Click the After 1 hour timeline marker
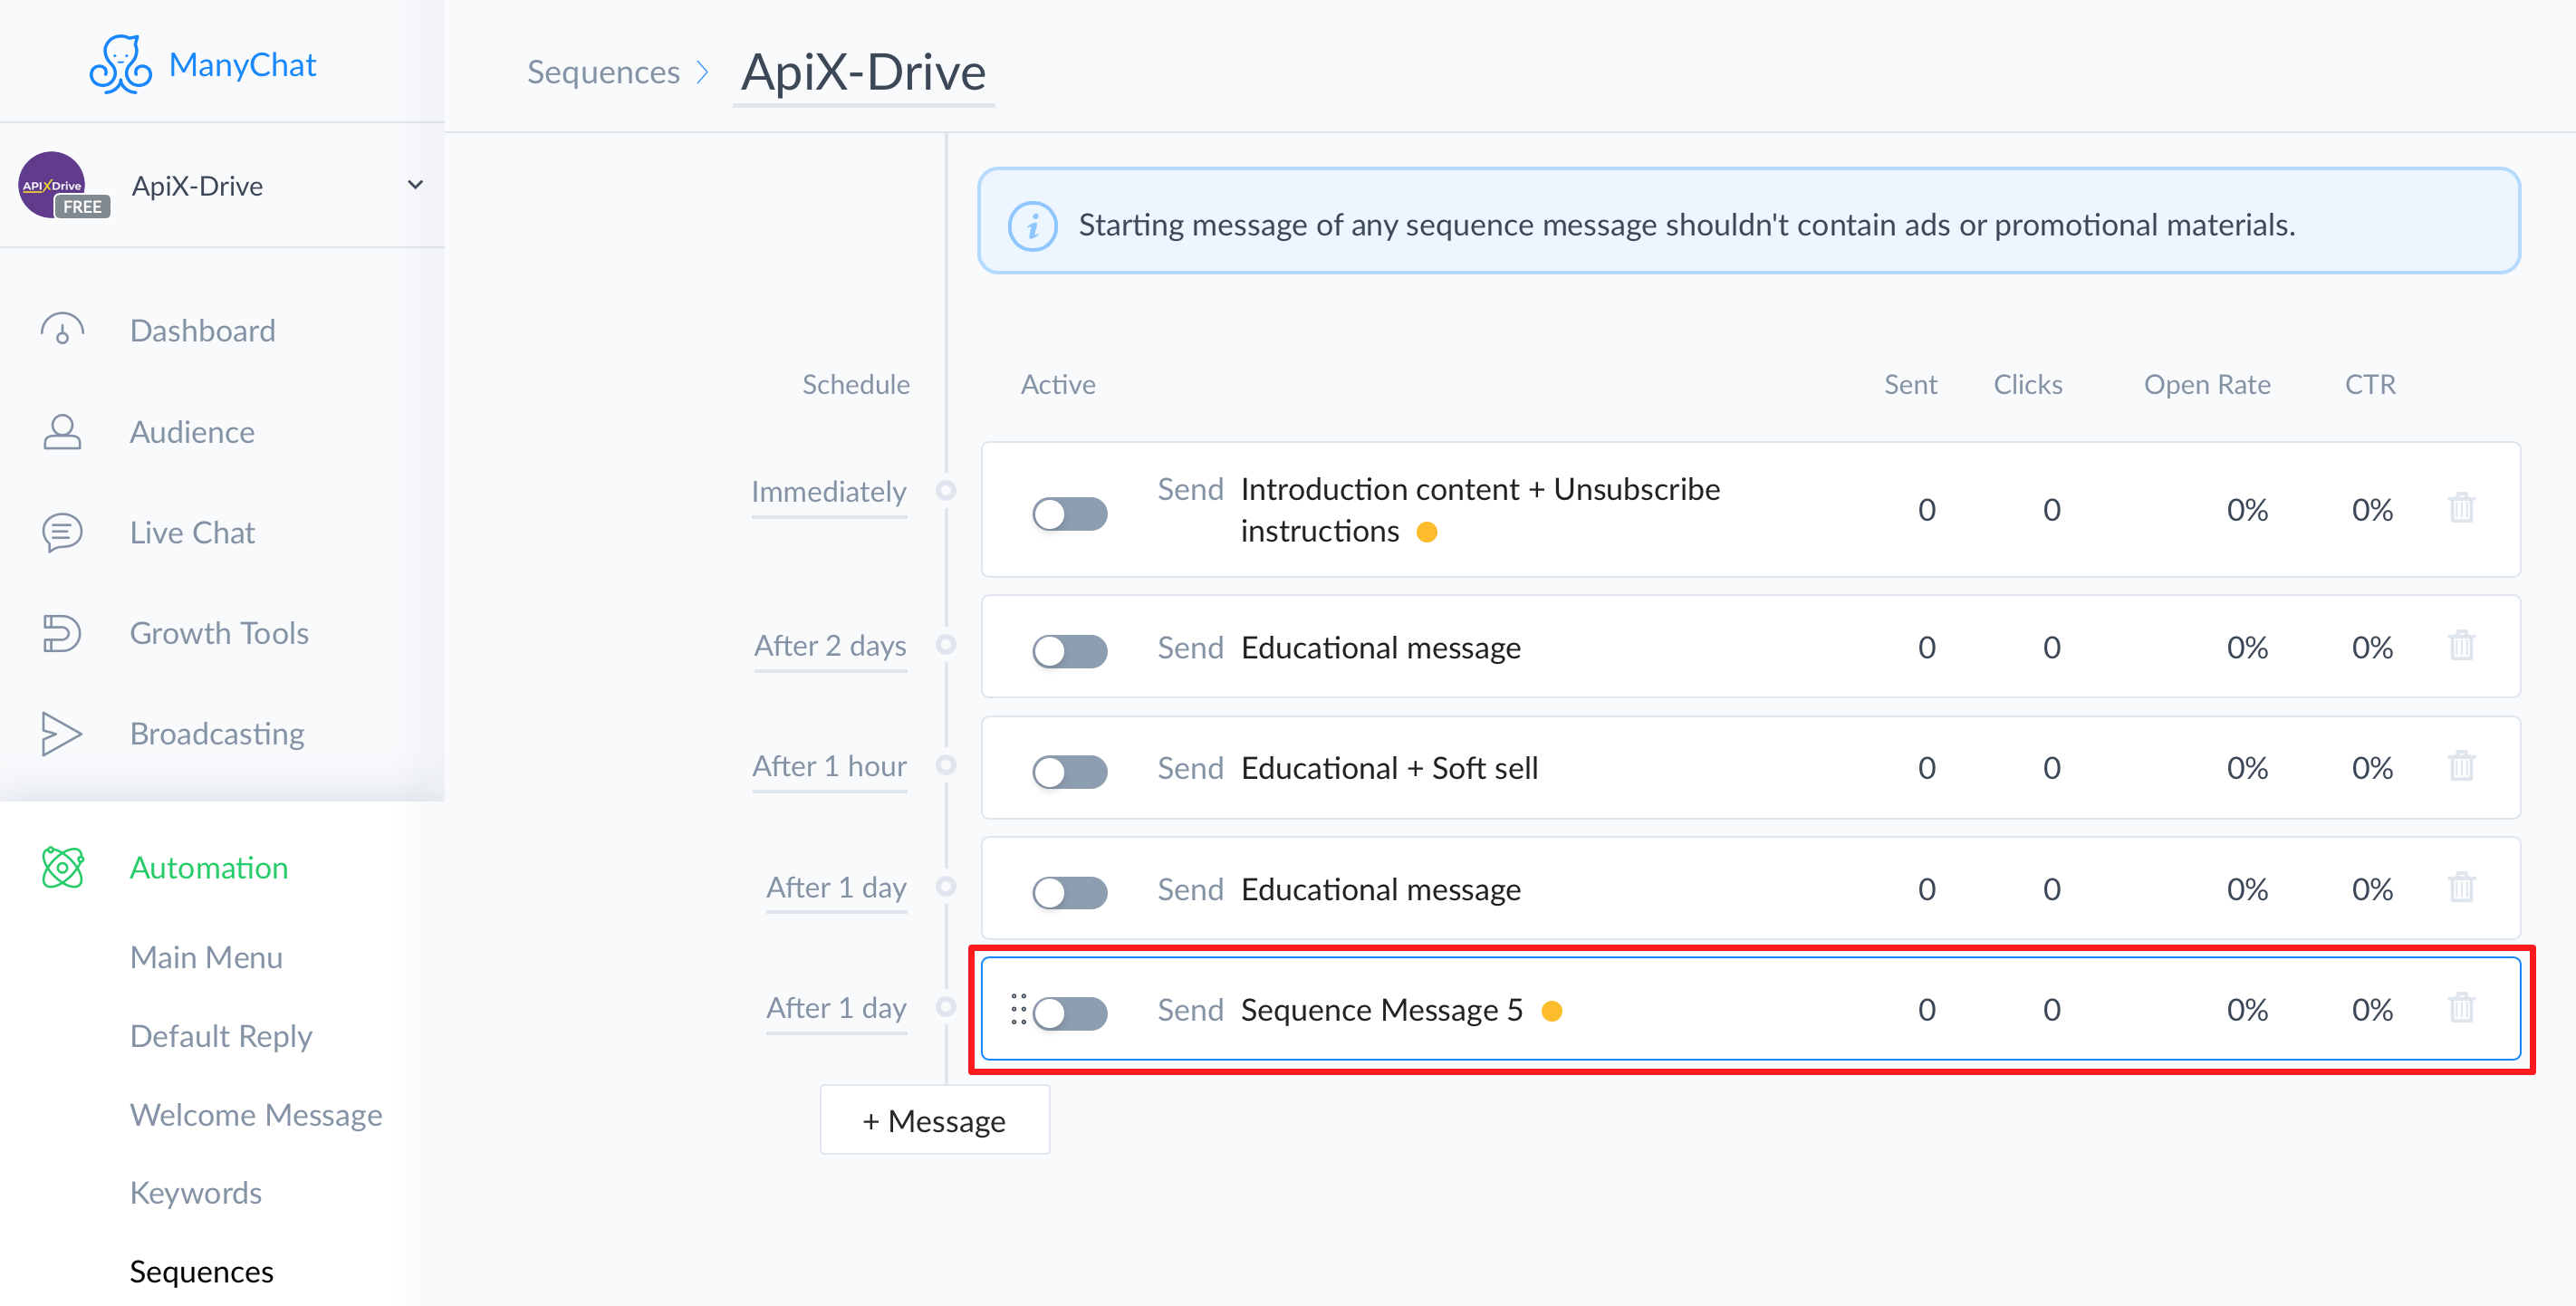 click(x=945, y=765)
